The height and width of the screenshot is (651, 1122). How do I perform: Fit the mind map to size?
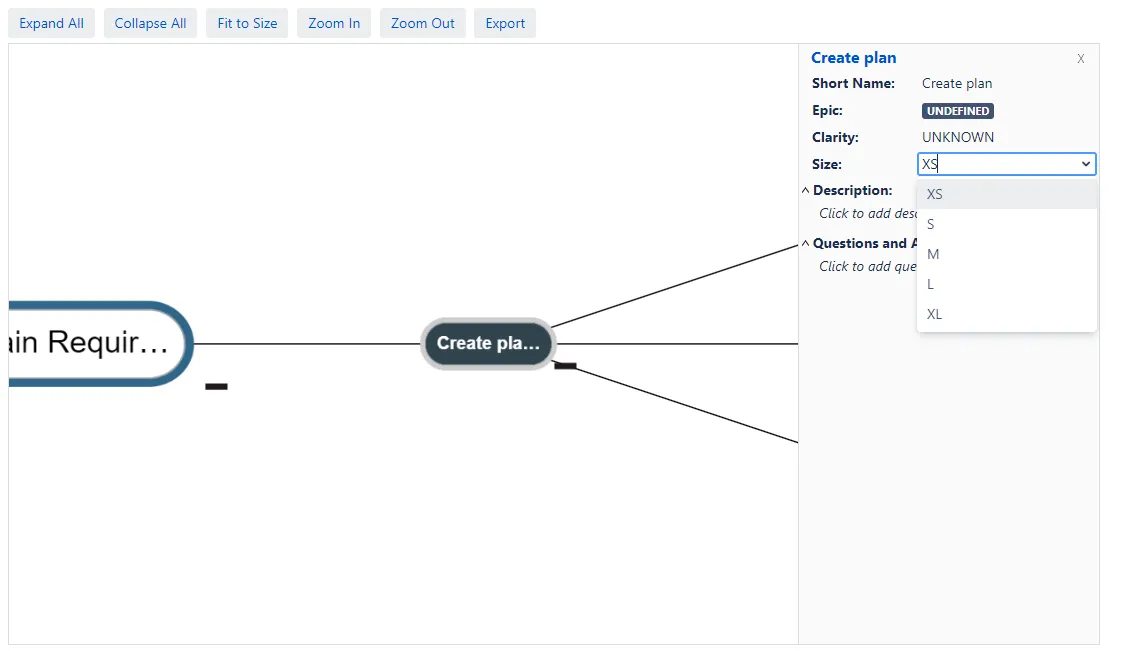click(247, 23)
